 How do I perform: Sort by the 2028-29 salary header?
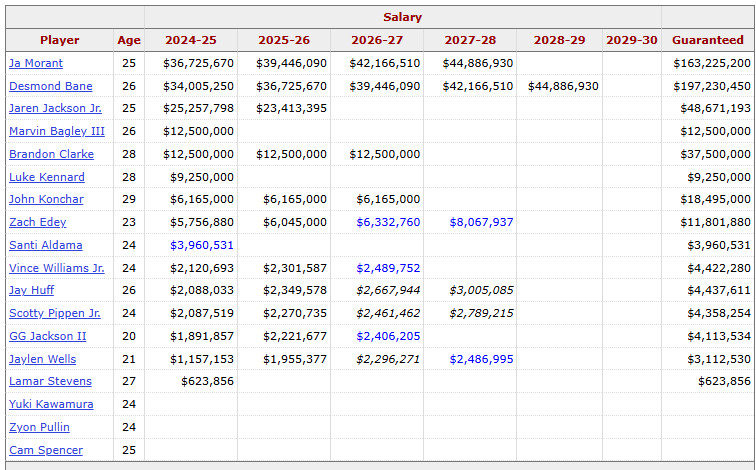pyautogui.click(x=559, y=40)
